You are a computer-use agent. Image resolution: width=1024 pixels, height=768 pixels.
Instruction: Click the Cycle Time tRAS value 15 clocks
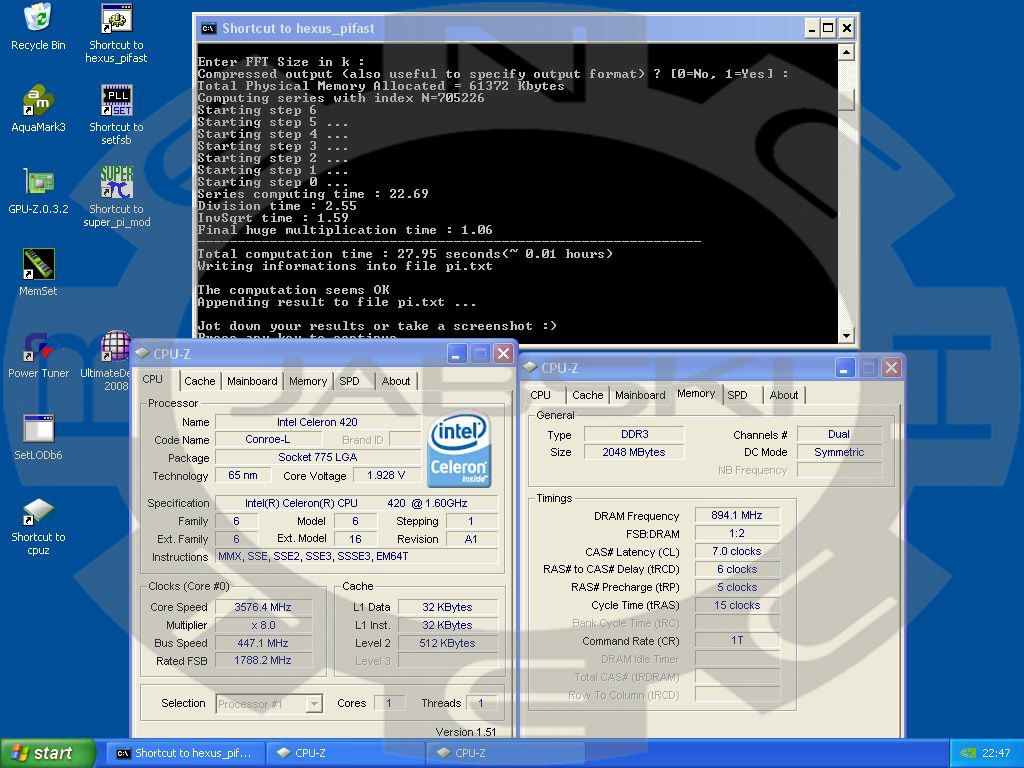[737, 605]
